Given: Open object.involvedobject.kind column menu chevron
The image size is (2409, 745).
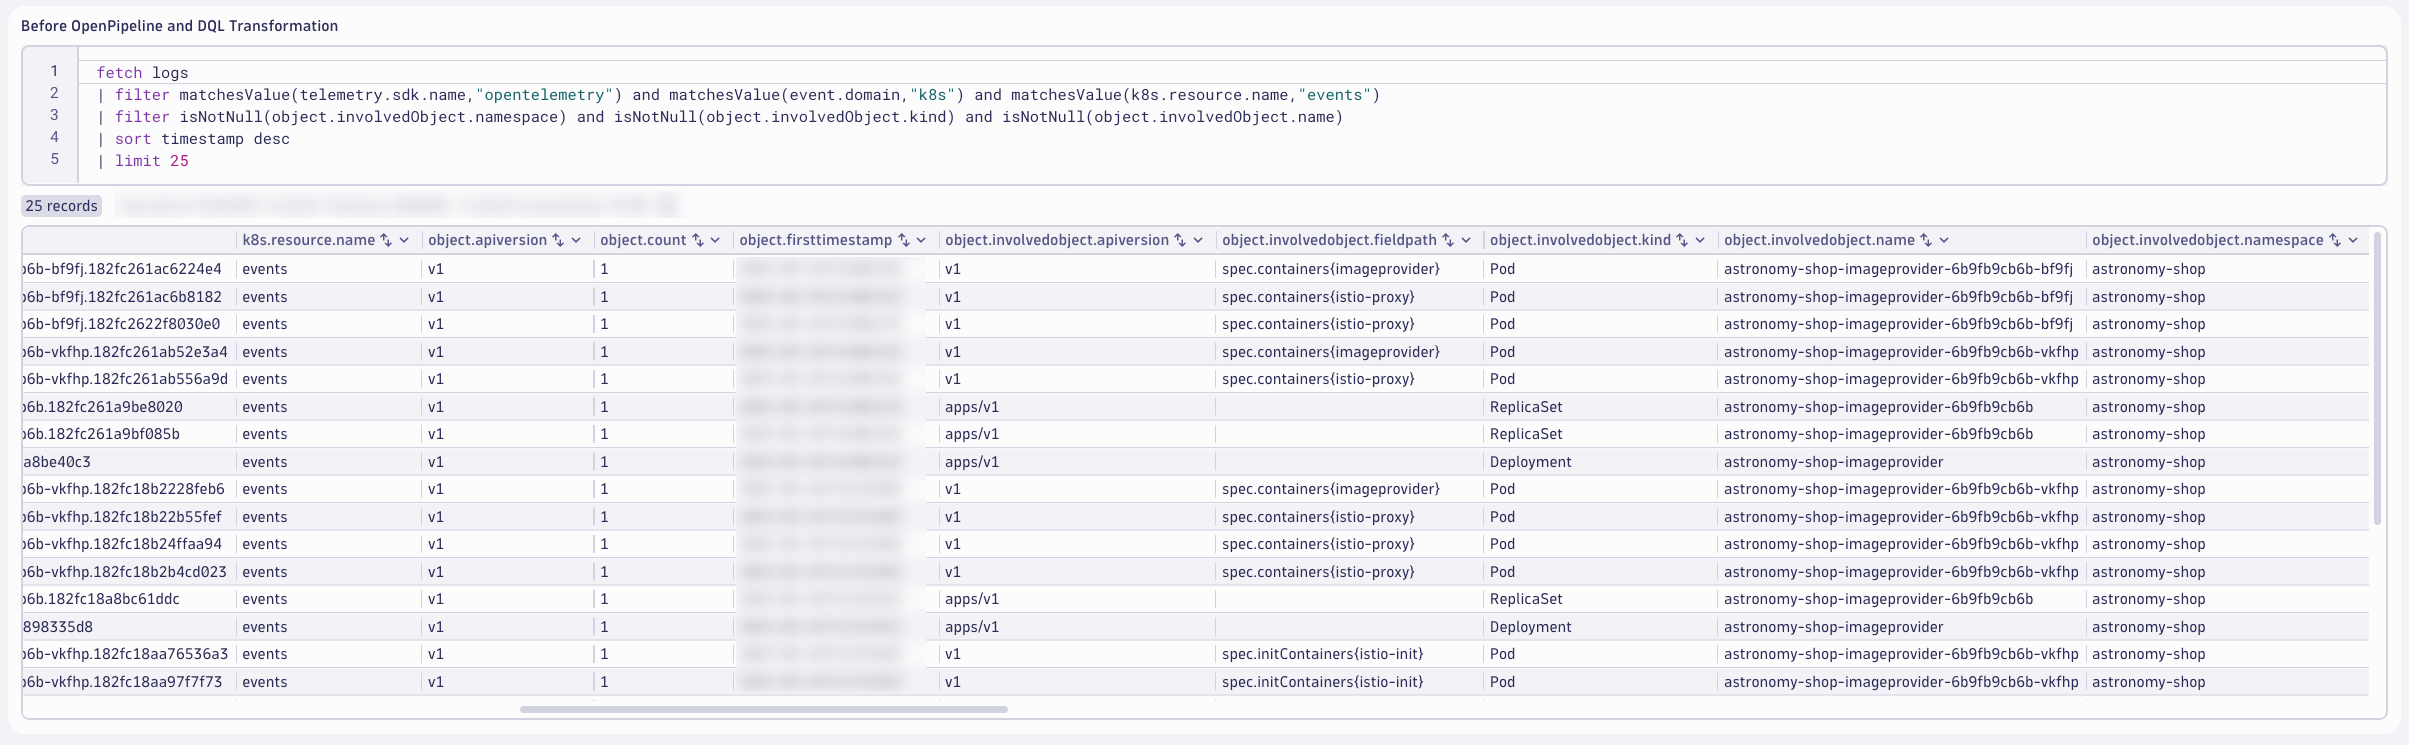Looking at the screenshot, I should [1700, 240].
